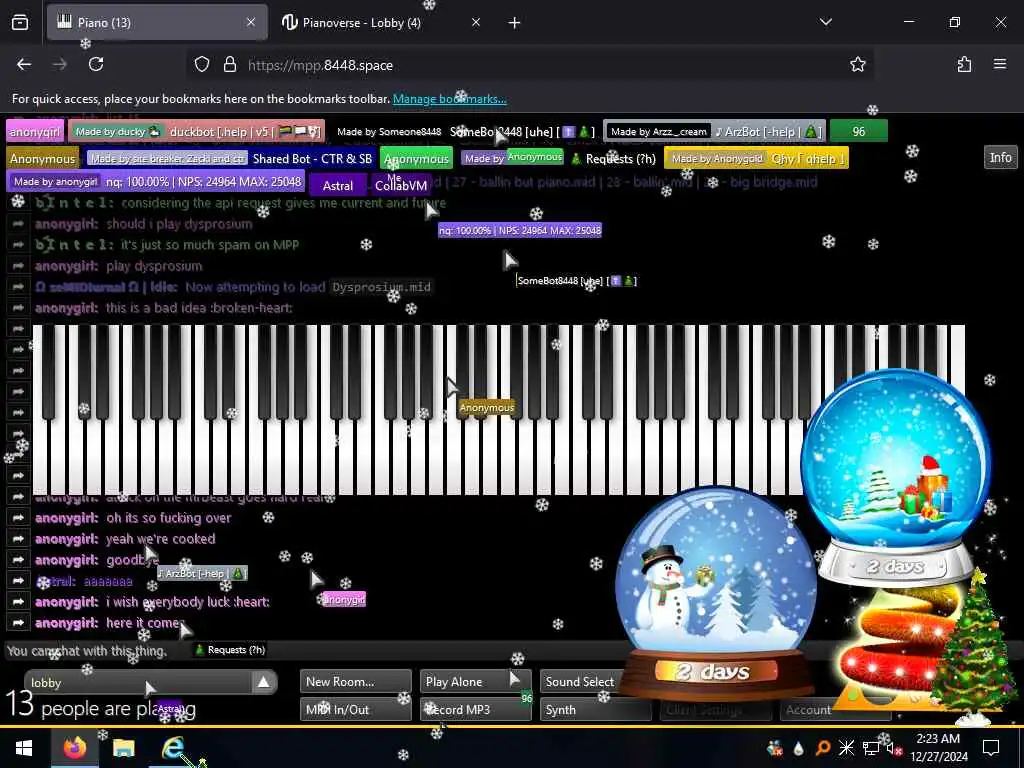Select the Qhy [ qhelp ] user tag
Image resolution: width=1024 pixels, height=768 pixels.
point(756,158)
